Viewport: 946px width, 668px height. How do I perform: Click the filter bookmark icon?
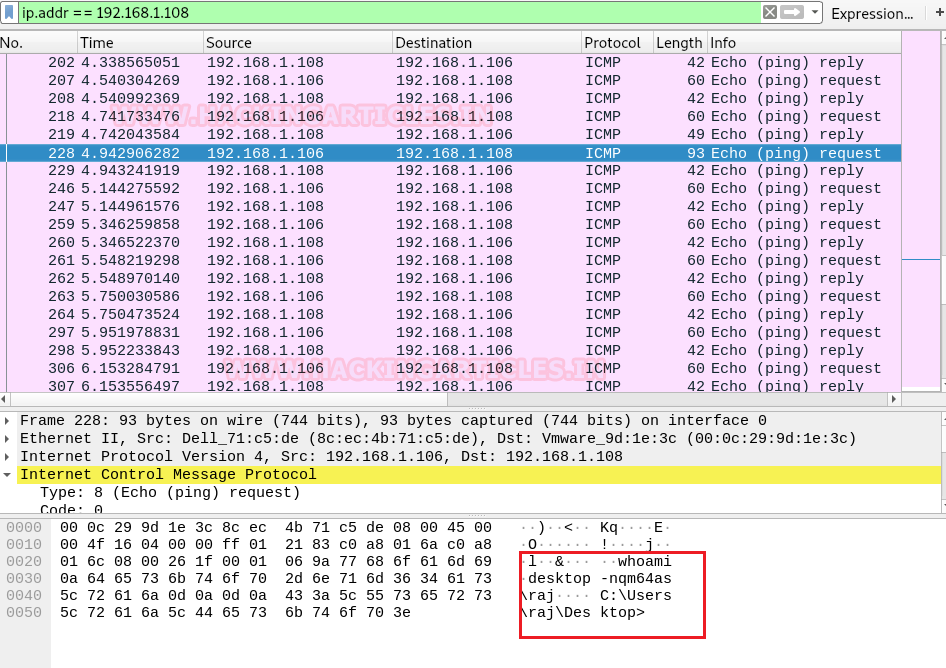[10, 13]
